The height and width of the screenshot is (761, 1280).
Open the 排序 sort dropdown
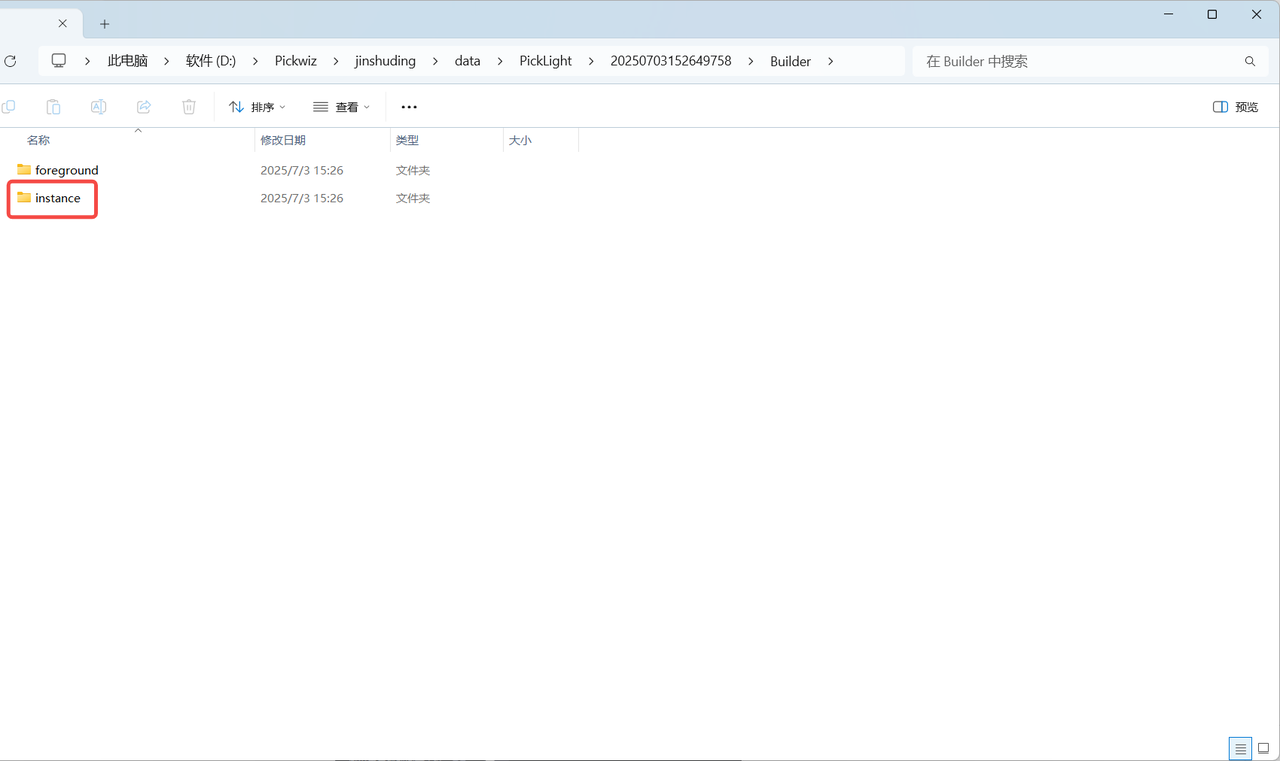point(257,107)
